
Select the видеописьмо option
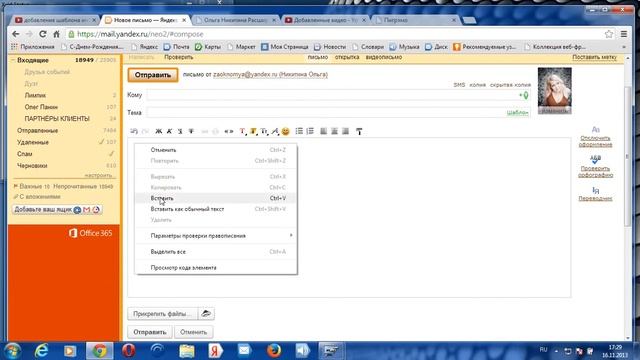pyautogui.click(x=384, y=58)
